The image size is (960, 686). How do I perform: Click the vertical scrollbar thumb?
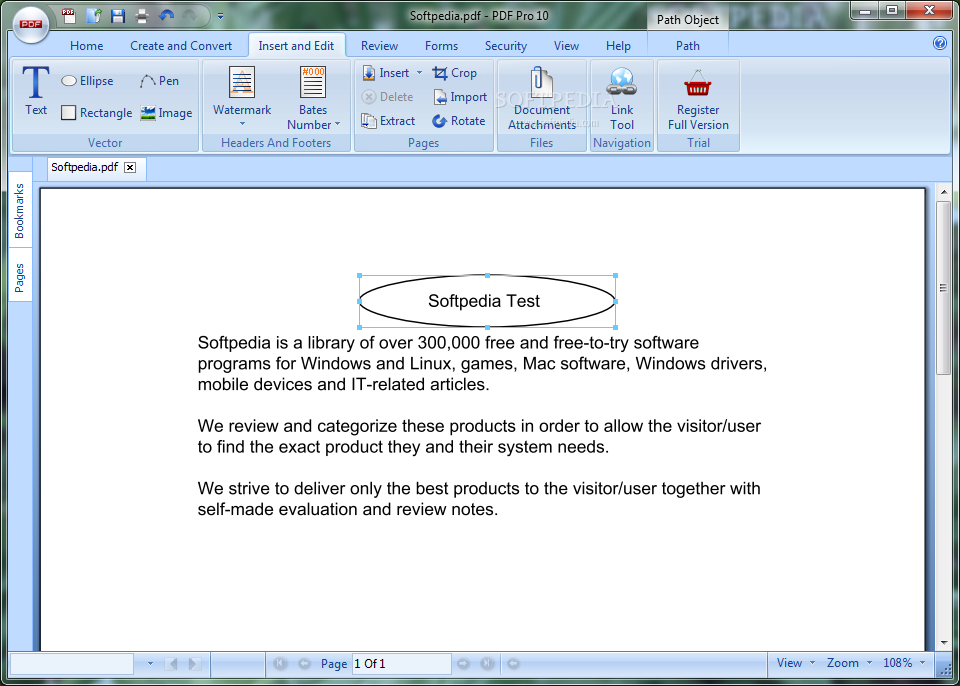[x=943, y=288]
